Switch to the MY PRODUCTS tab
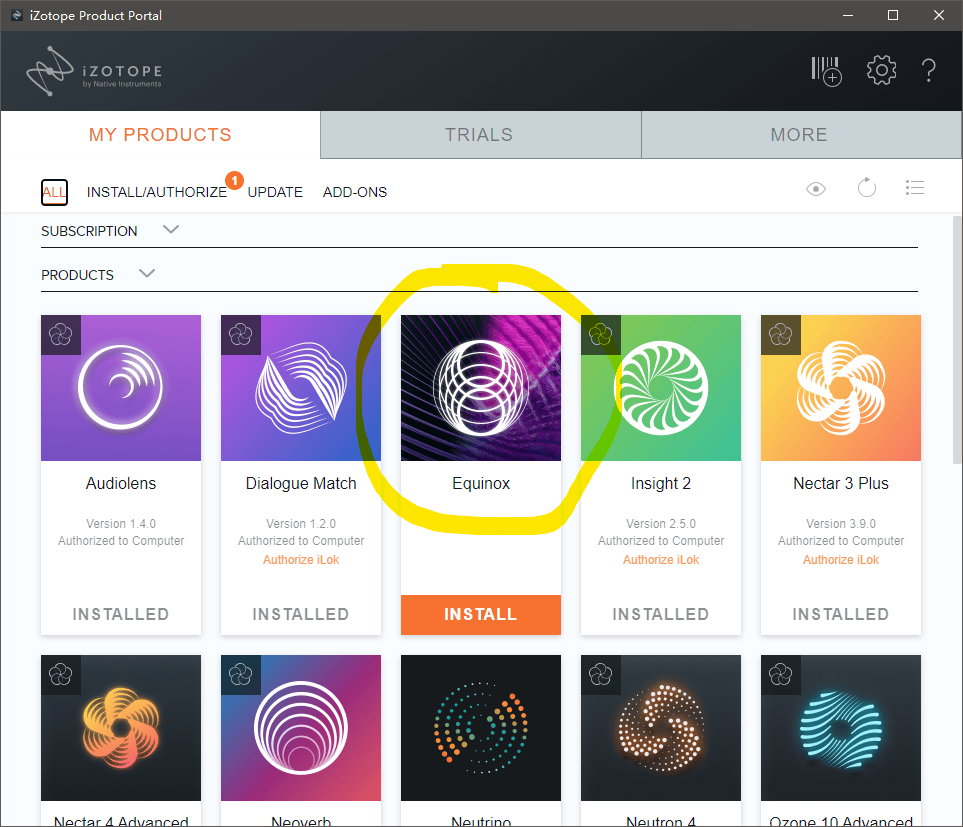 point(160,134)
